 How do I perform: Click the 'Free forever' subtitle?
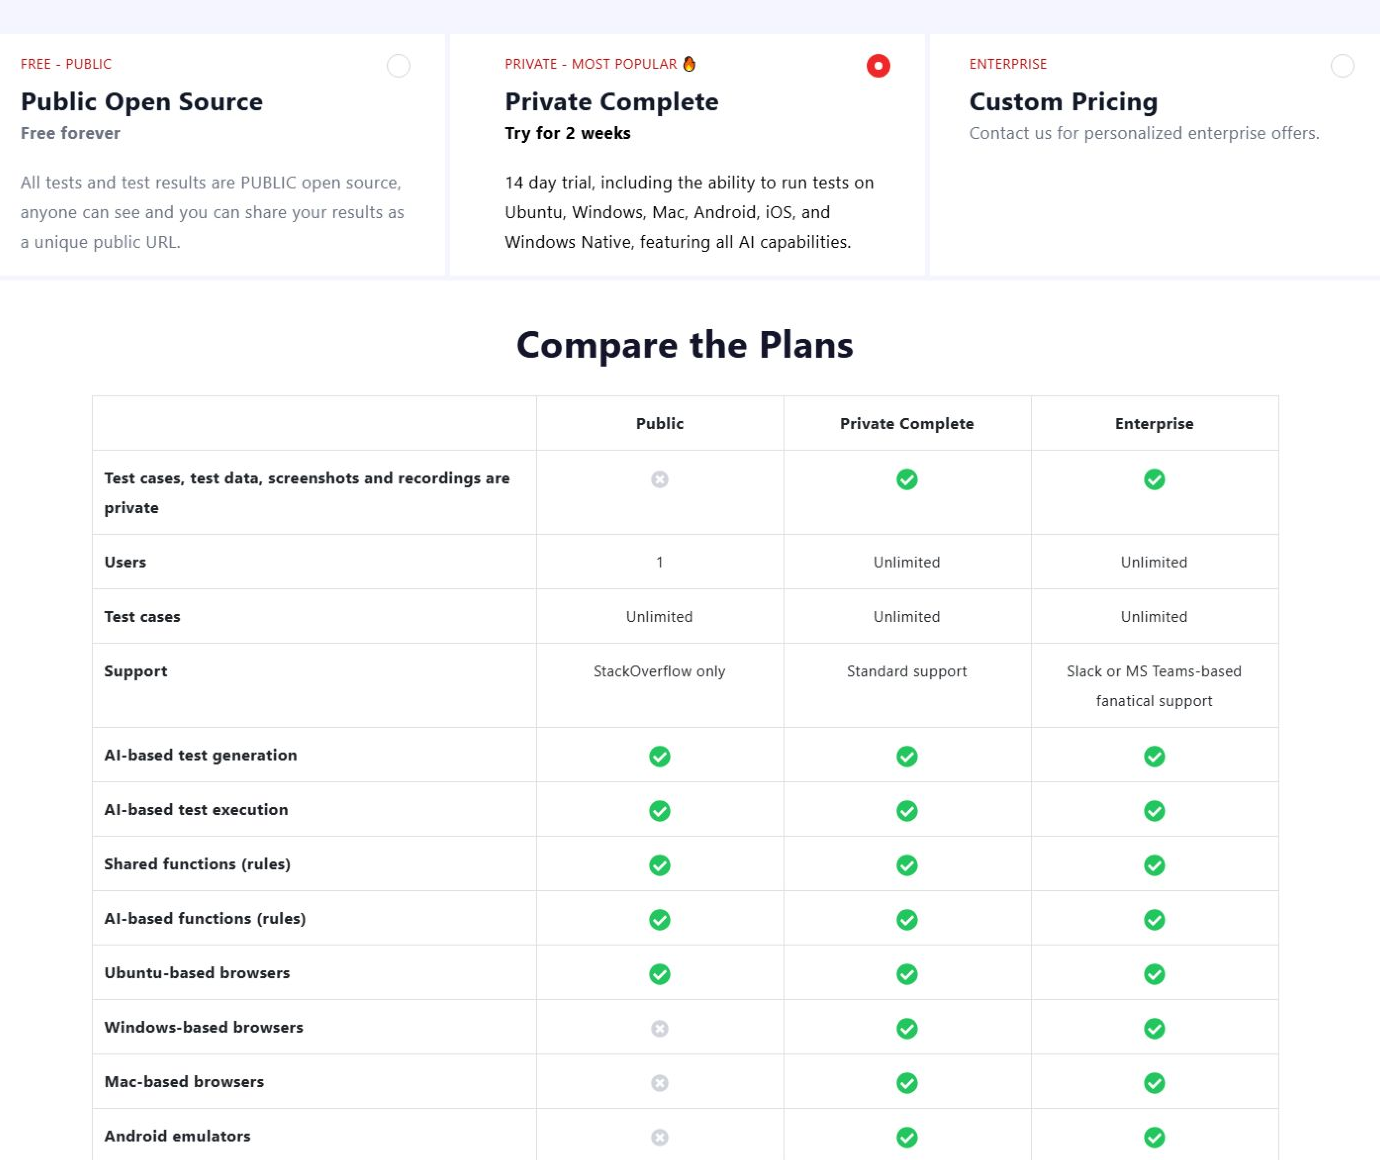point(70,133)
